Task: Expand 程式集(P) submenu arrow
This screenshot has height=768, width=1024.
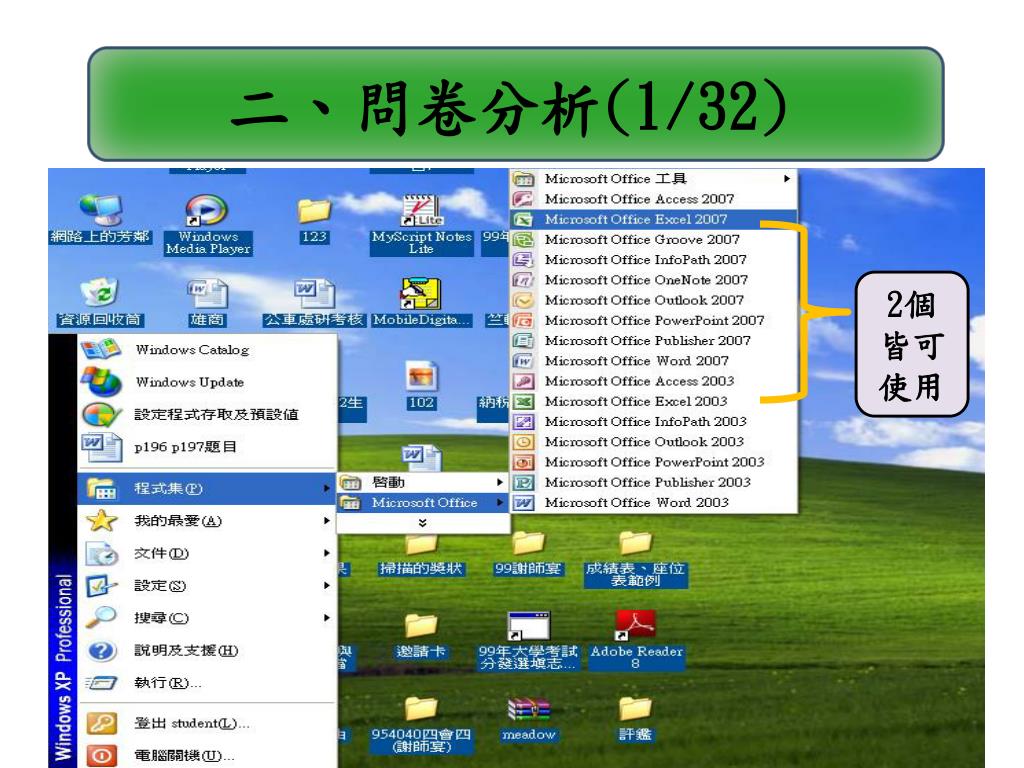Action: click(x=327, y=488)
